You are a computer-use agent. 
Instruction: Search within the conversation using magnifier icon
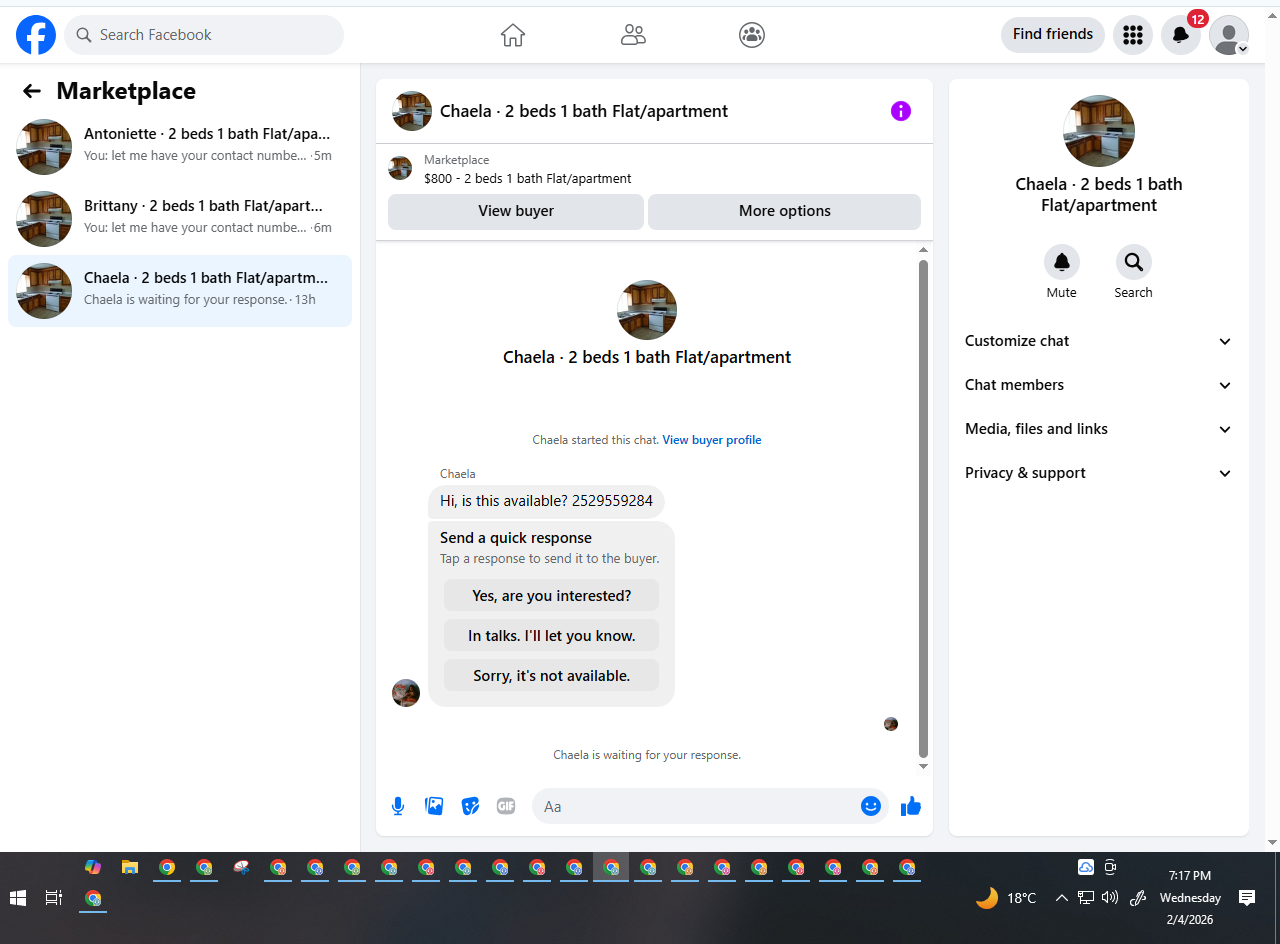coord(1134,262)
